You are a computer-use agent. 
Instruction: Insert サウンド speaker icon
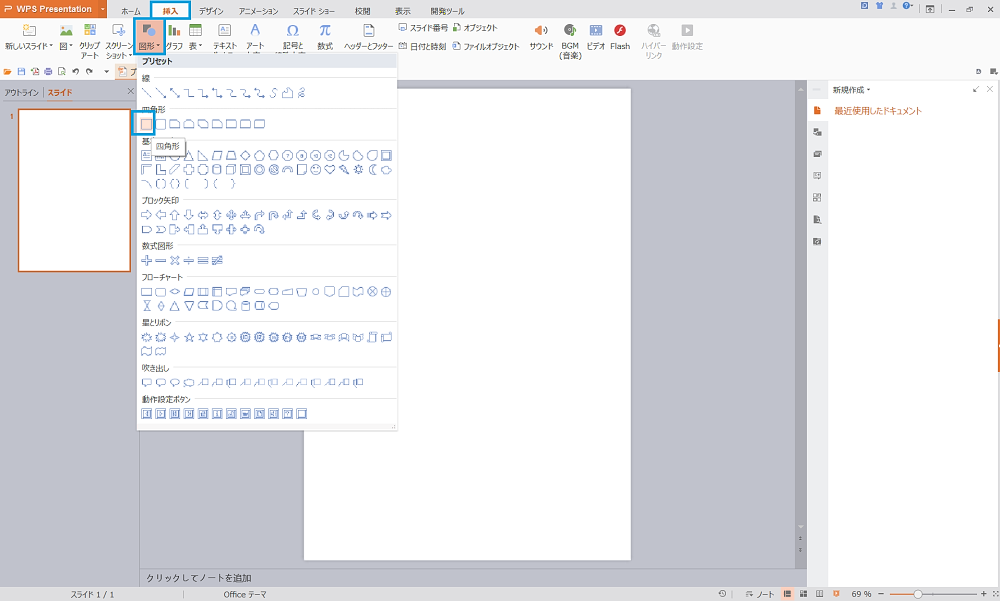(x=541, y=37)
